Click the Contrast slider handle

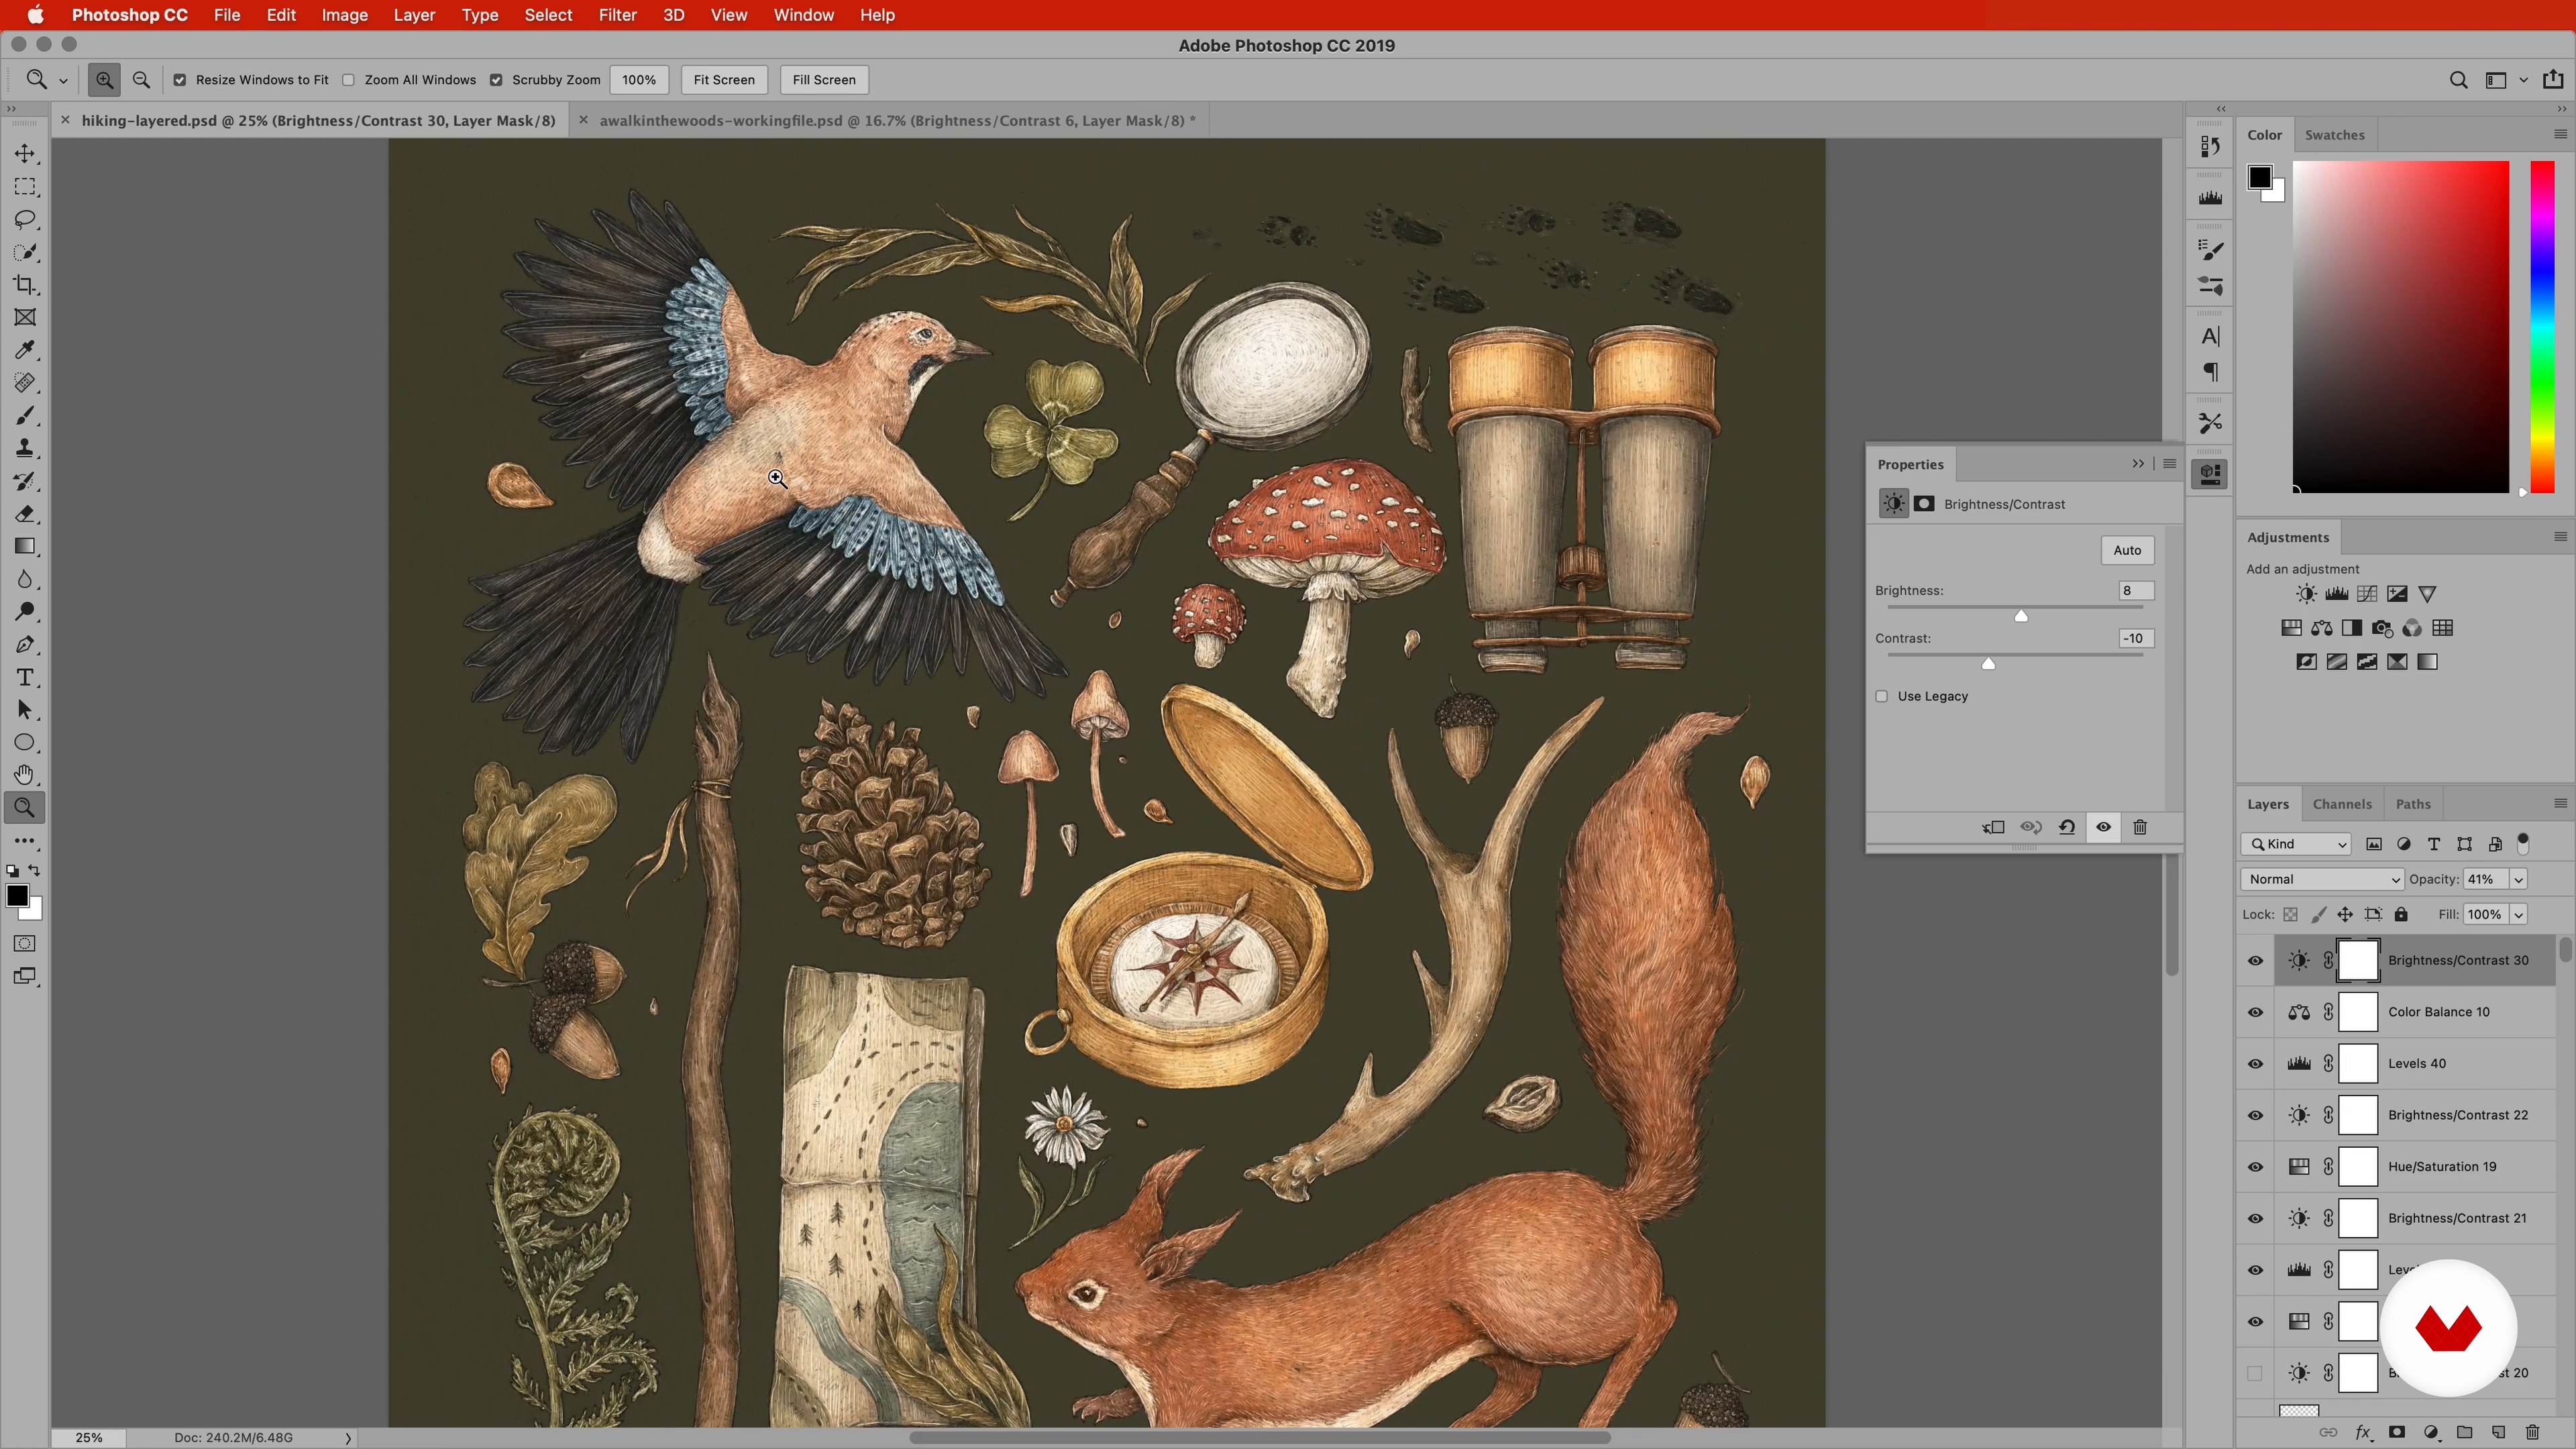point(1988,664)
